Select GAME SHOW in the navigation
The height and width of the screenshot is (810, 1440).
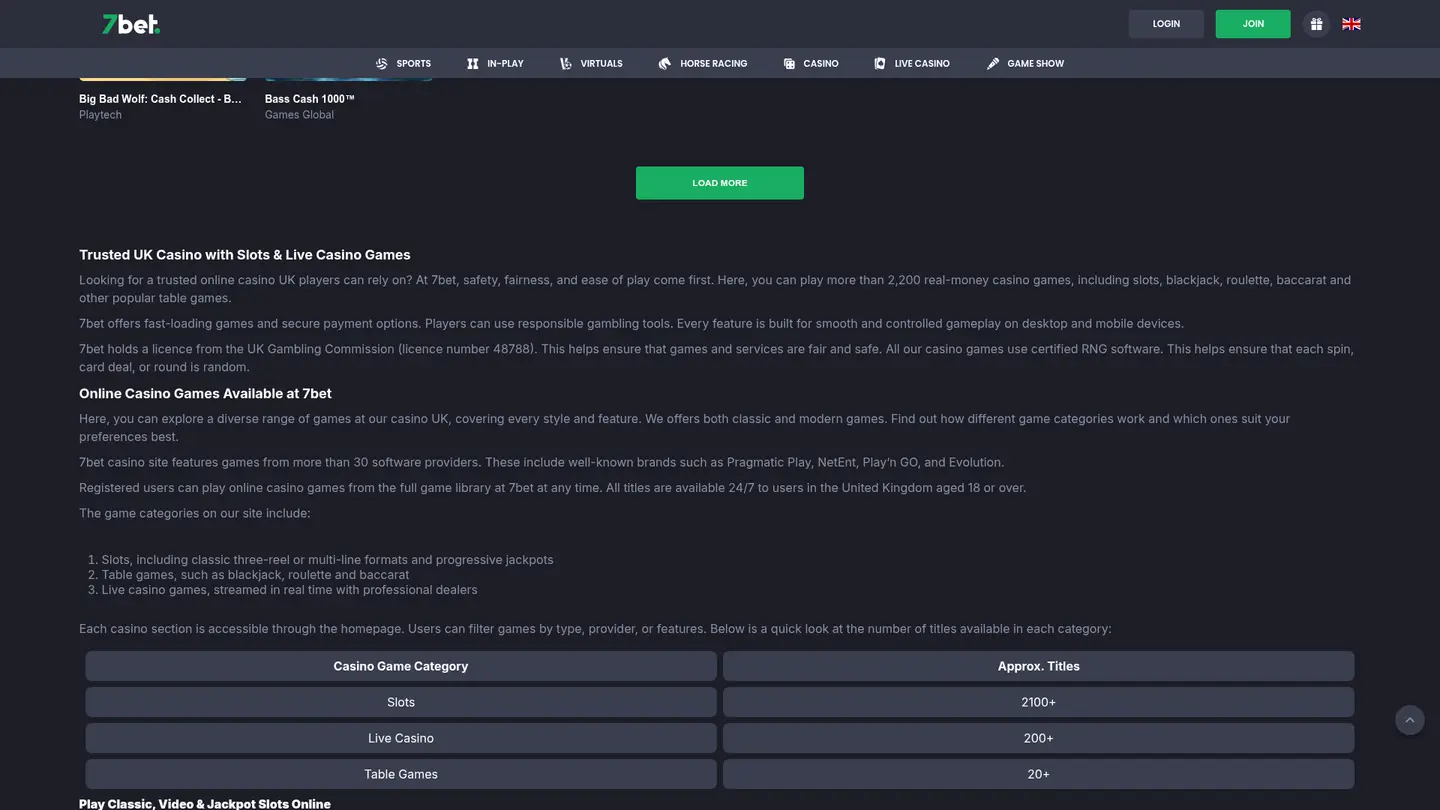click(1036, 63)
